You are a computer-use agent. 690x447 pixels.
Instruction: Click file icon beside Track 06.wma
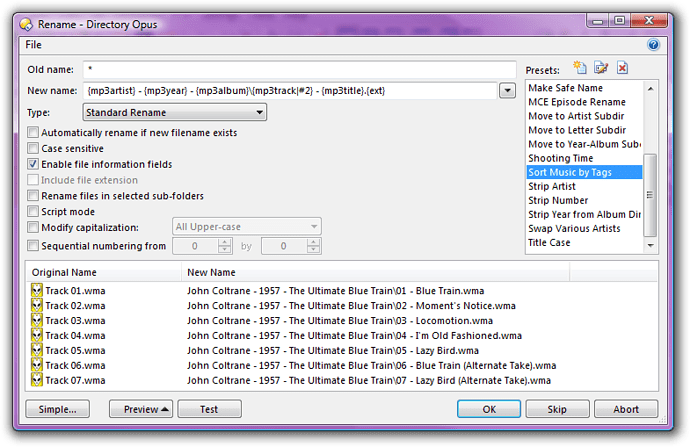pyautogui.click(x=37, y=366)
